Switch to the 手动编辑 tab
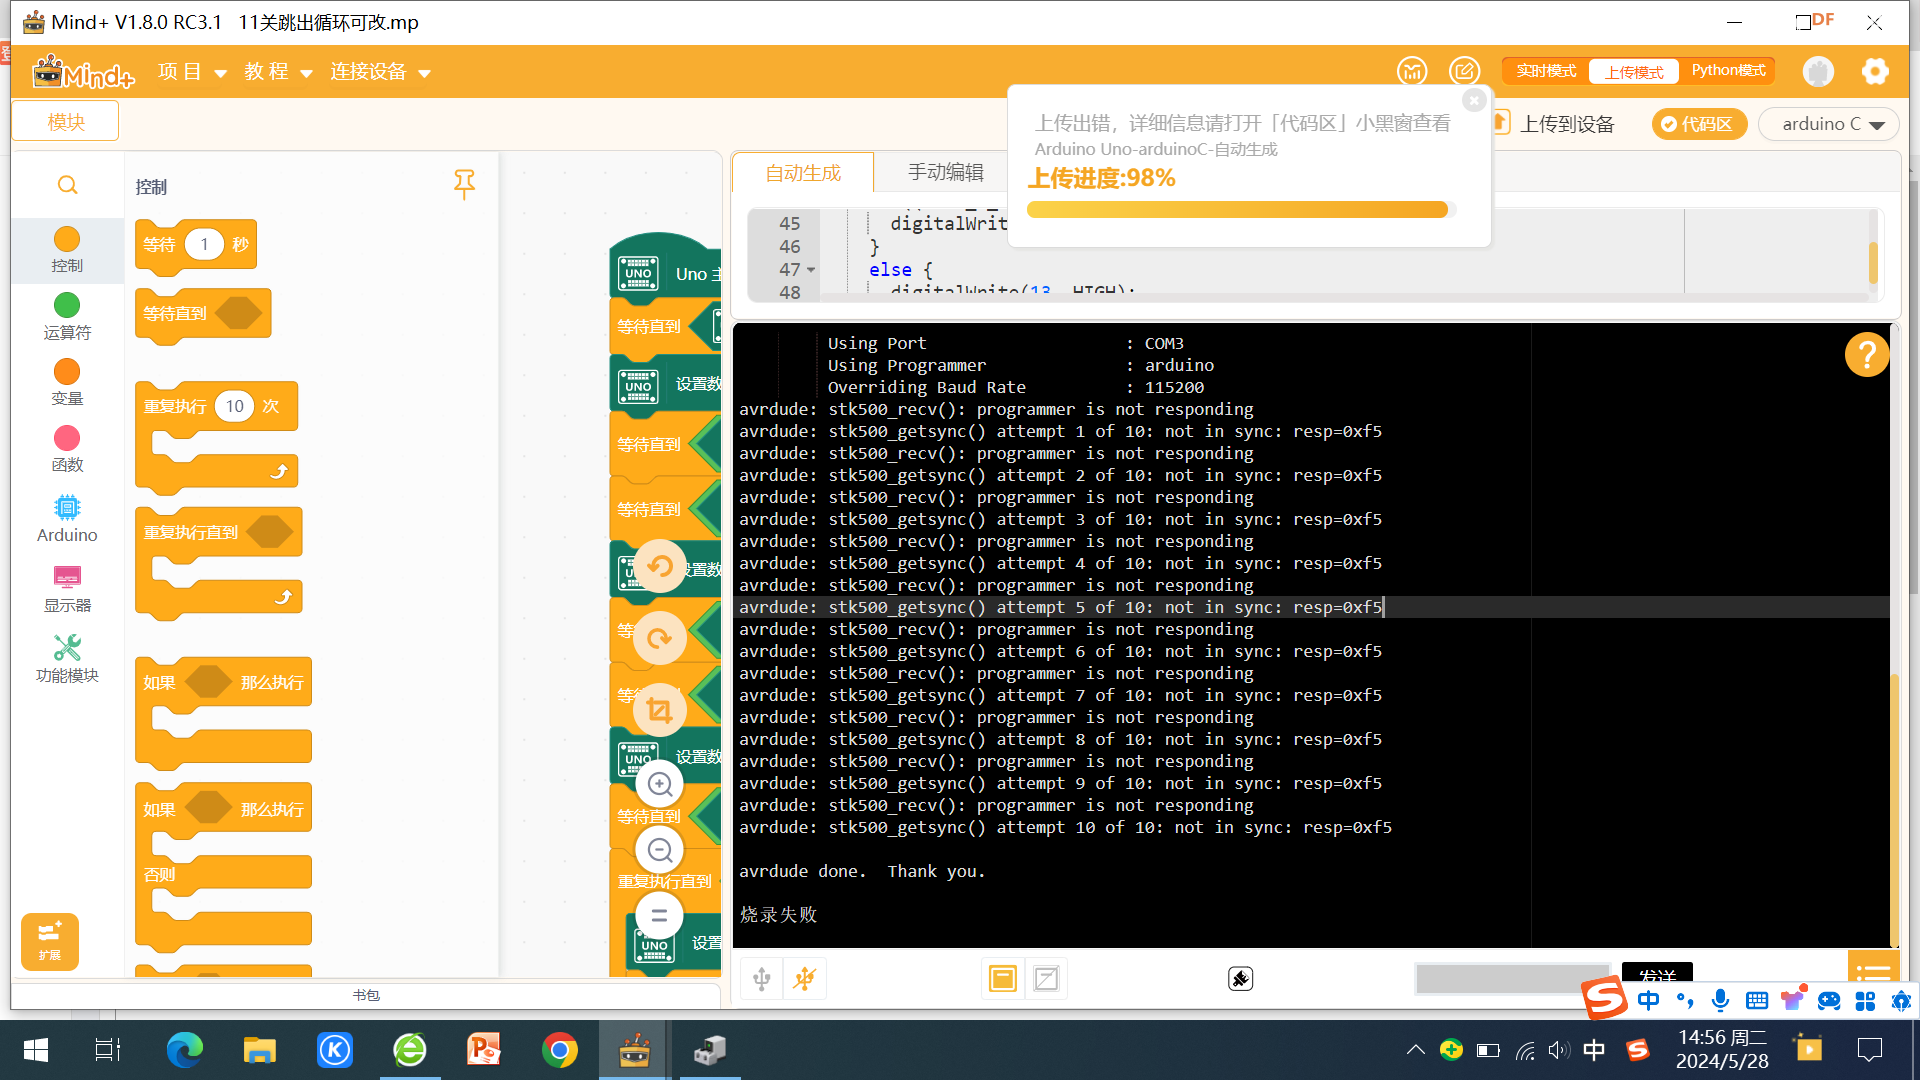 pyautogui.click(x=945, y=172)
